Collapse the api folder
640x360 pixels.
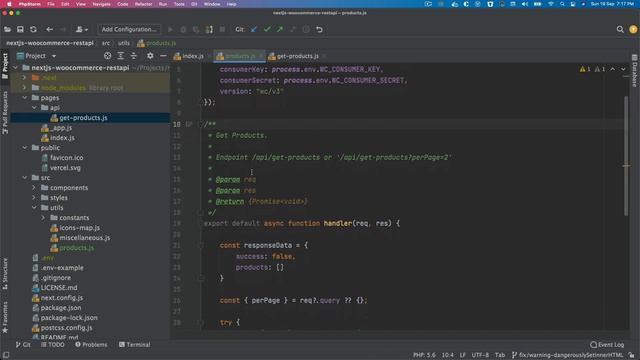(x=34, y=108)
